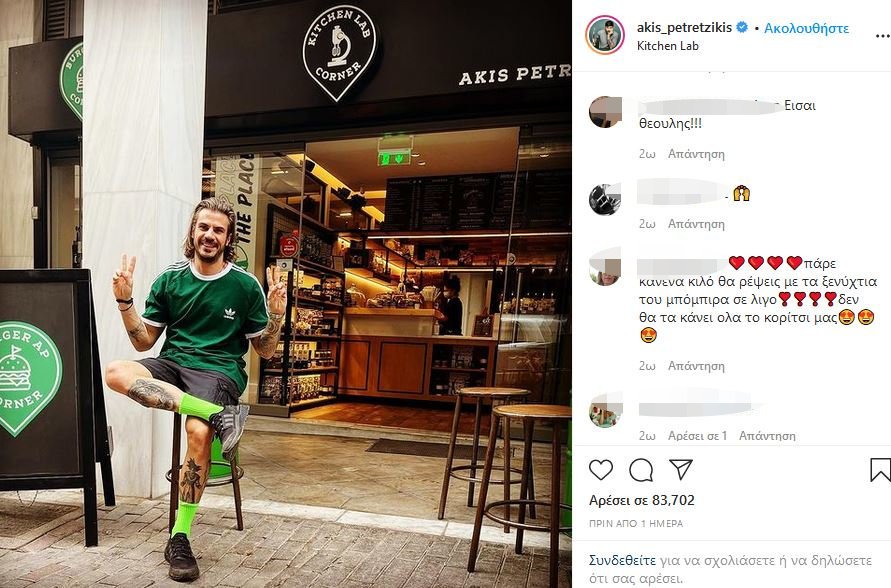Image resolution: width=891 pixels, height=588 pixels.
Task: Open comments via the speech bubble icon
Action: tap(641, 470)
